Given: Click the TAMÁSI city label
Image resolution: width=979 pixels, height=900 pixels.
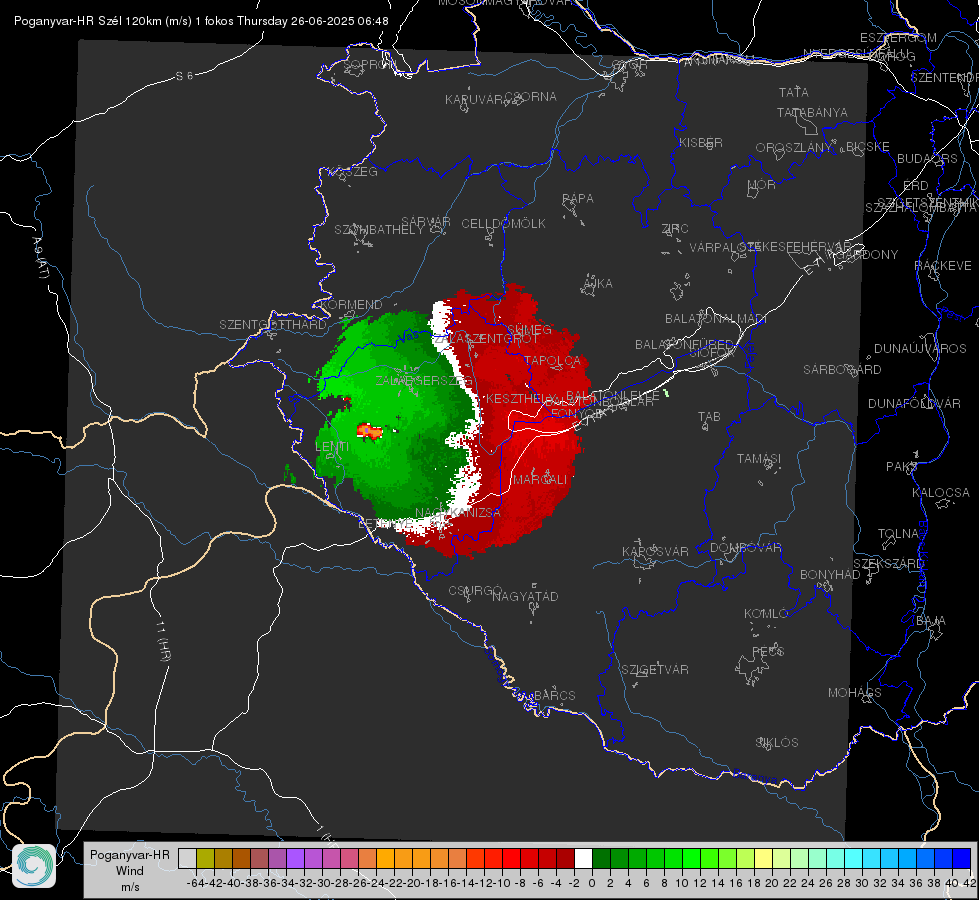Looking at the screenshot, I should point(759,459).
